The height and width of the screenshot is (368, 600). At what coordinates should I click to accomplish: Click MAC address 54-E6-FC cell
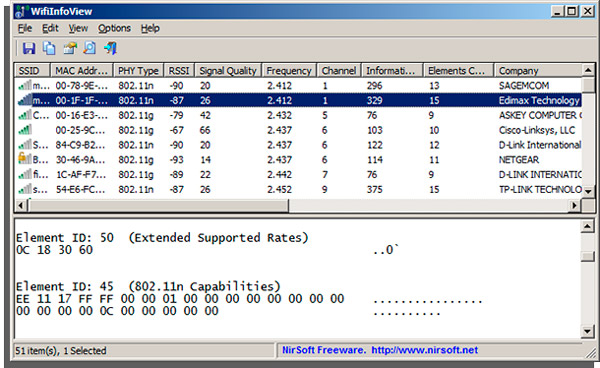(x=80, y=189)
